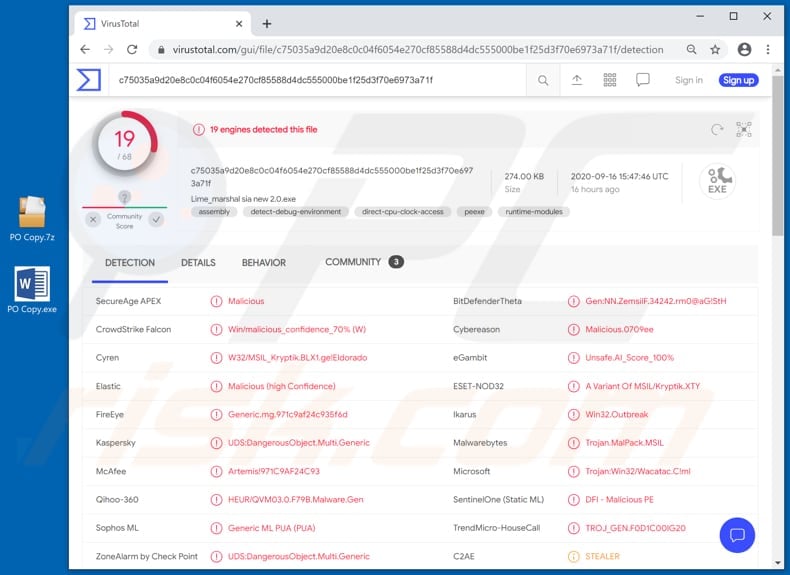Click the Ikarus Win32.Outbreak result
790x575 pixels.
click(617, 415)
